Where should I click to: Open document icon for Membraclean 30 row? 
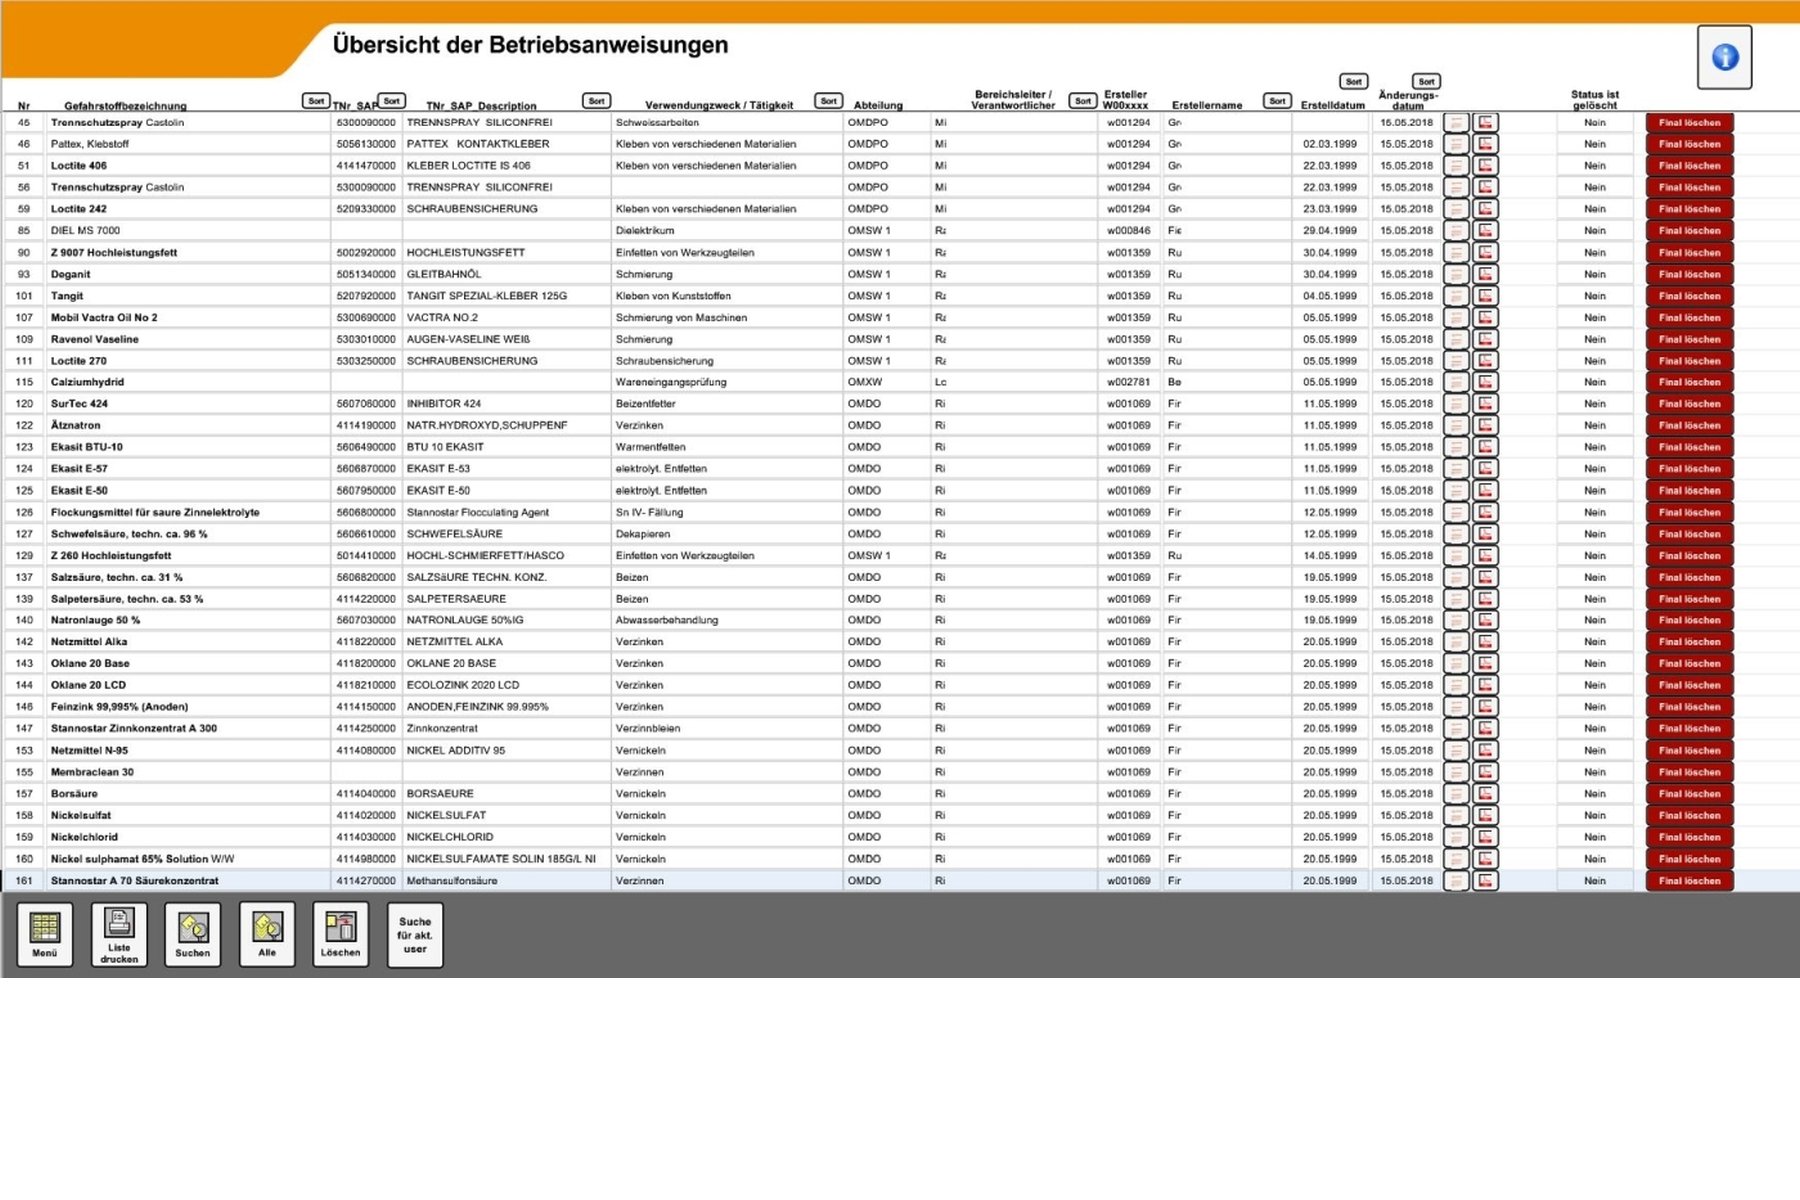tap(1456, 772)
